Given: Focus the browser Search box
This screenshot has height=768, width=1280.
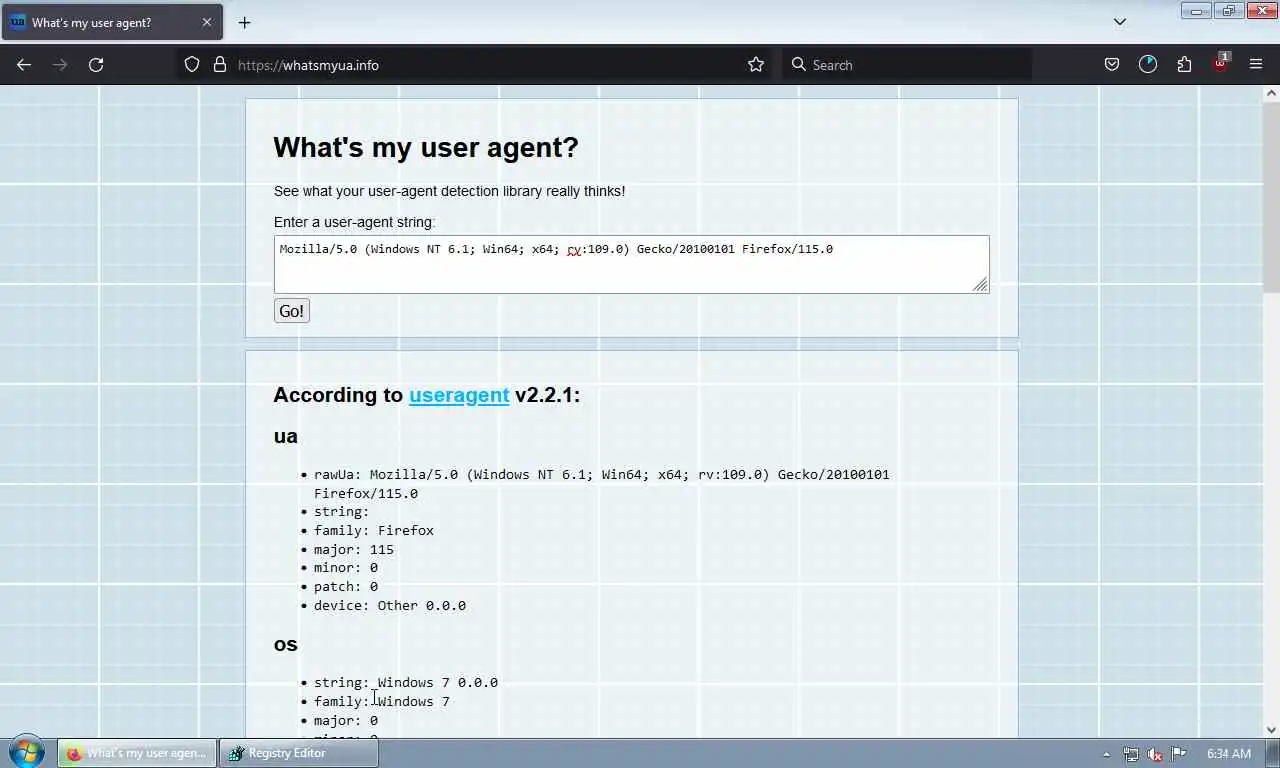Looking at the screenshot, I should [908, 65].
